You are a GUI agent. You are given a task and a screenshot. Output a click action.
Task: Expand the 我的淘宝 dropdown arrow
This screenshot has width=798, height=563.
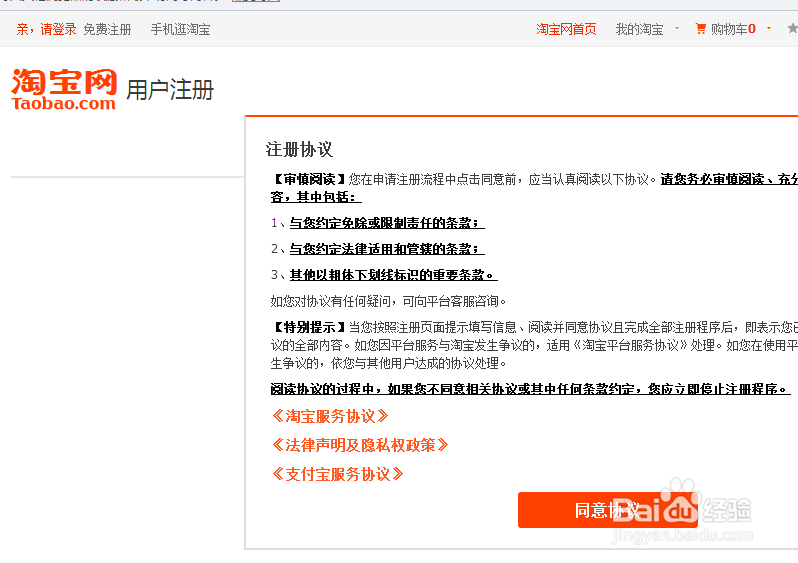677,29
